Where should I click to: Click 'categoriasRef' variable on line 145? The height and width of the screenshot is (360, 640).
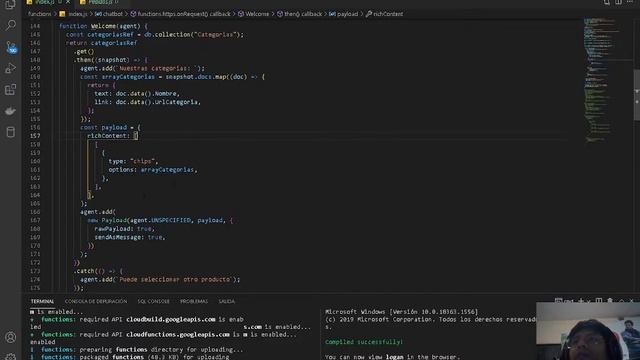click(110, 35)
